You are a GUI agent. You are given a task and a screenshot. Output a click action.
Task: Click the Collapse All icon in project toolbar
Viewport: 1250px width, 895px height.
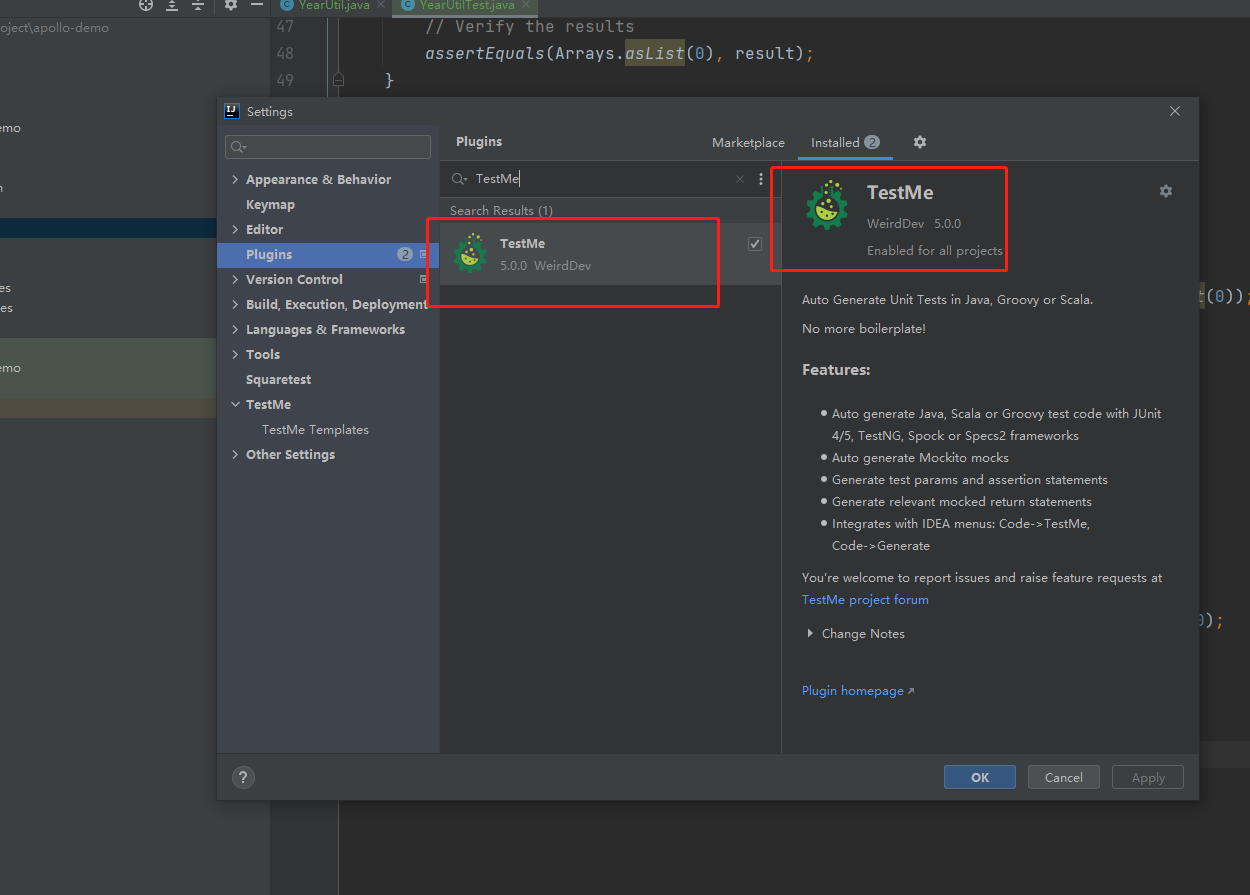[x=198, y=5]
